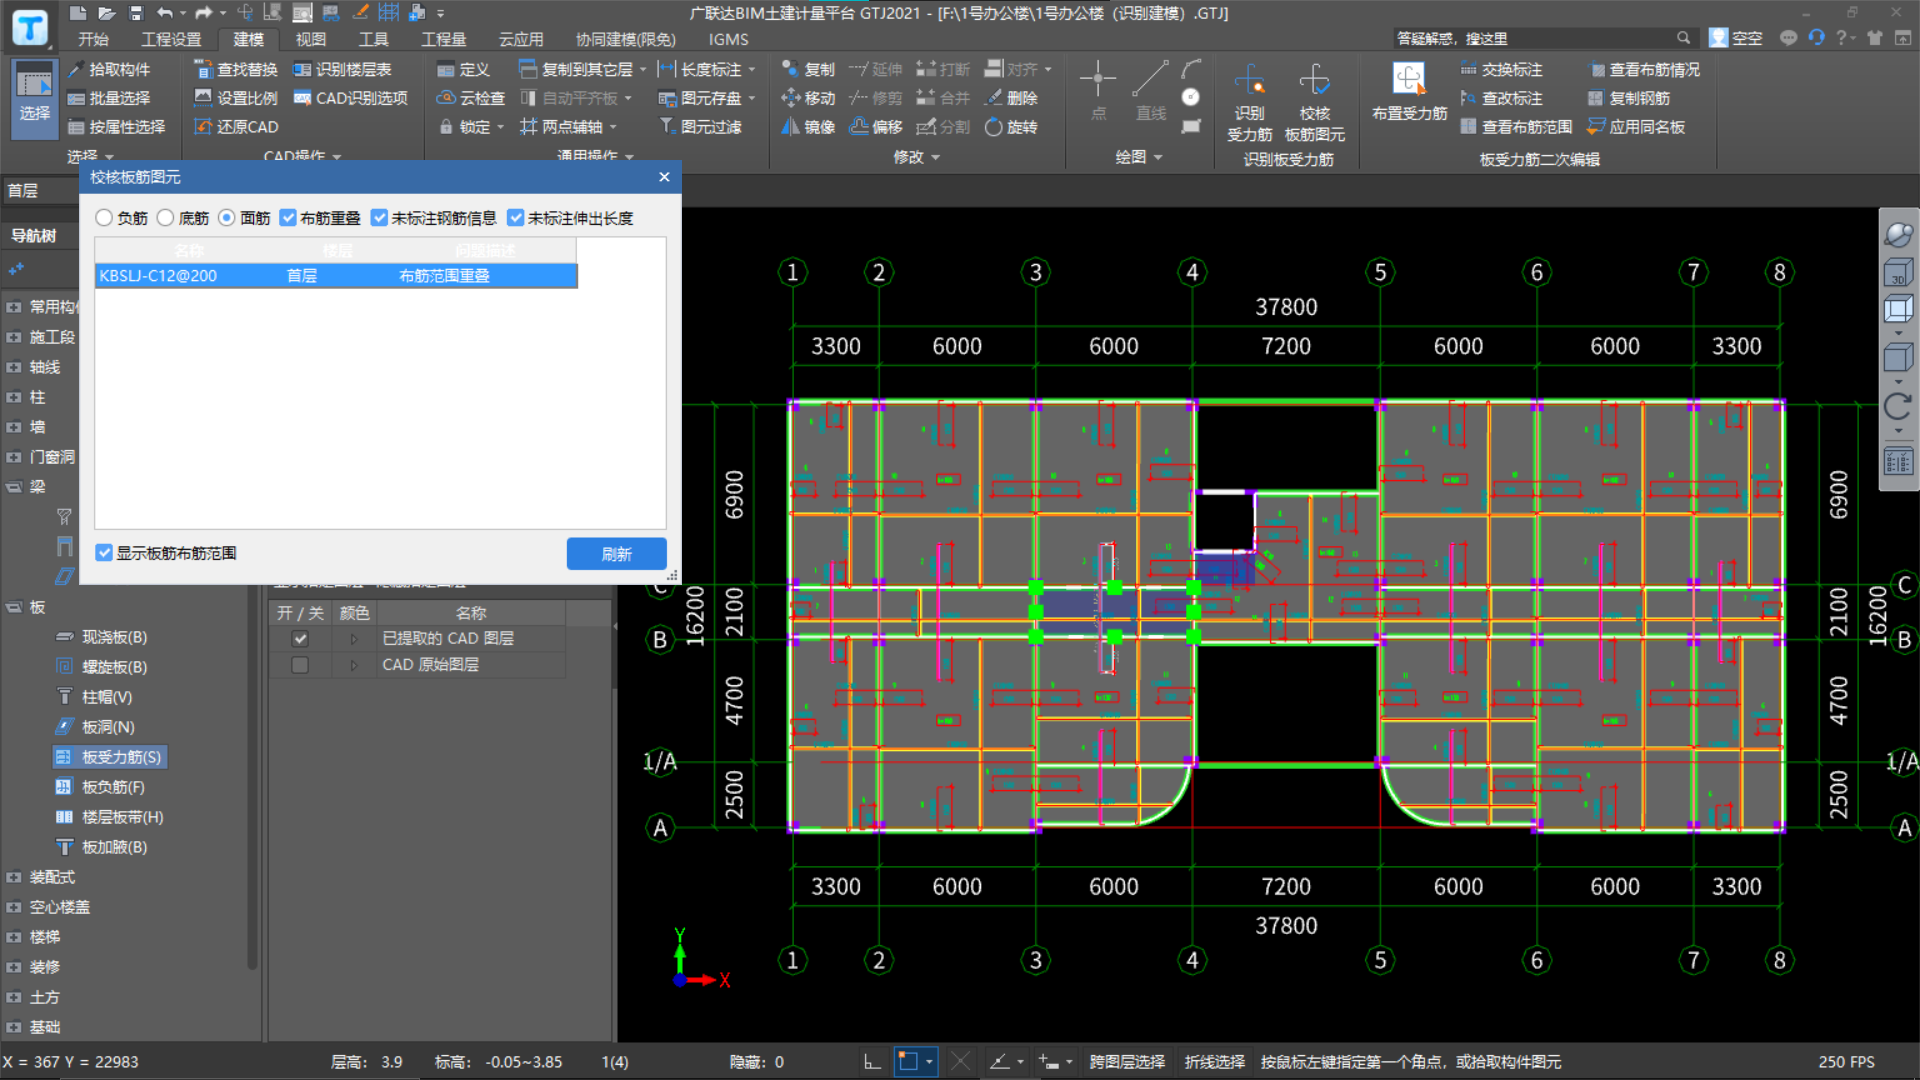Screen dimensions: 1920x1080
Task: Click the 识别受力筋 recognize rebar tool
Action: 1250,104
